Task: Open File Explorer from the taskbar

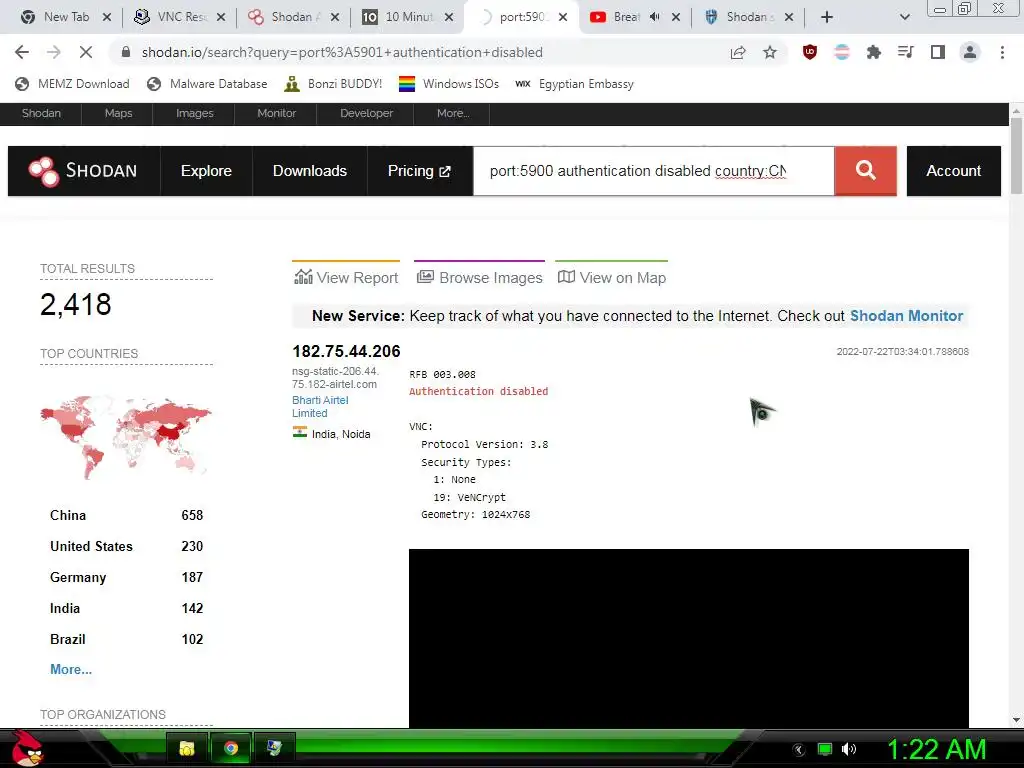Action: coord(187,748)
